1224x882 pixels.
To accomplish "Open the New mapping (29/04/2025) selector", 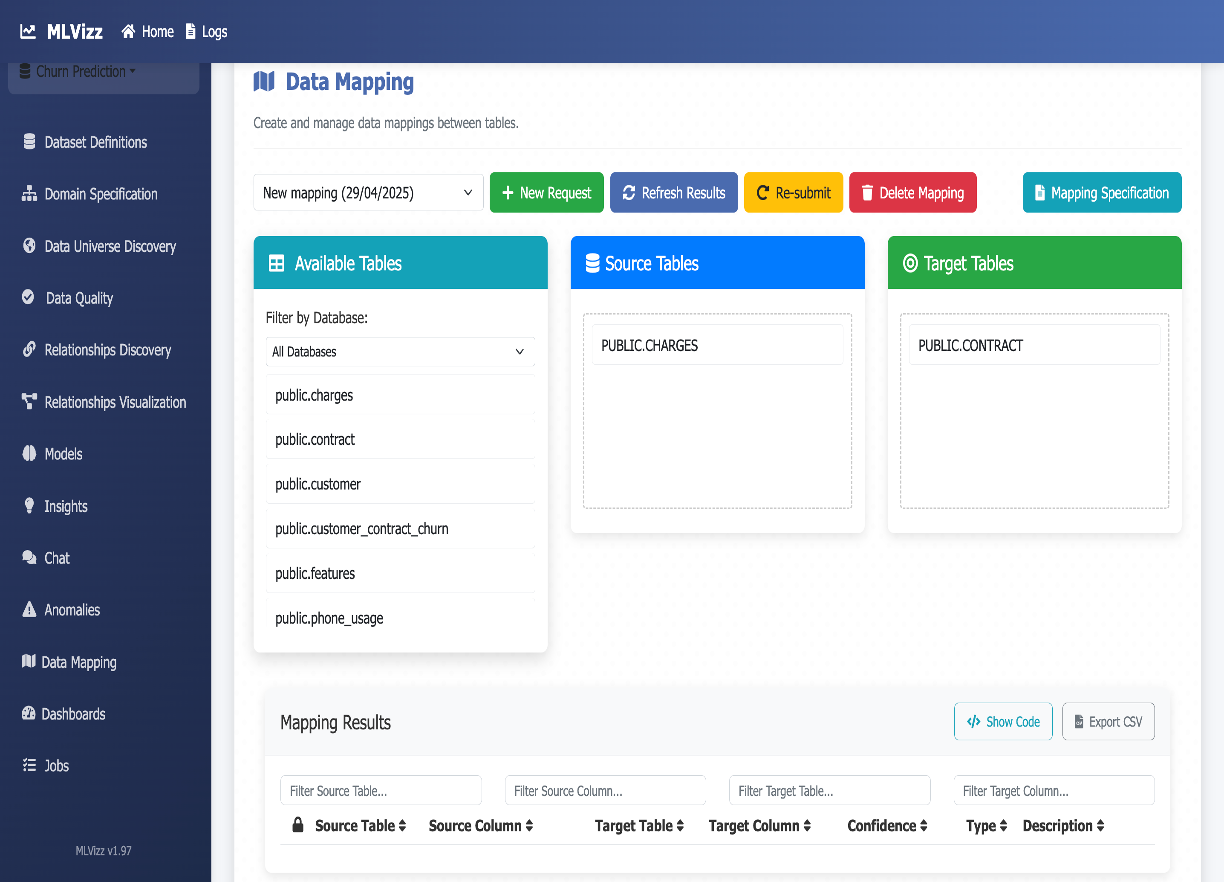I will tap(369, 193).
